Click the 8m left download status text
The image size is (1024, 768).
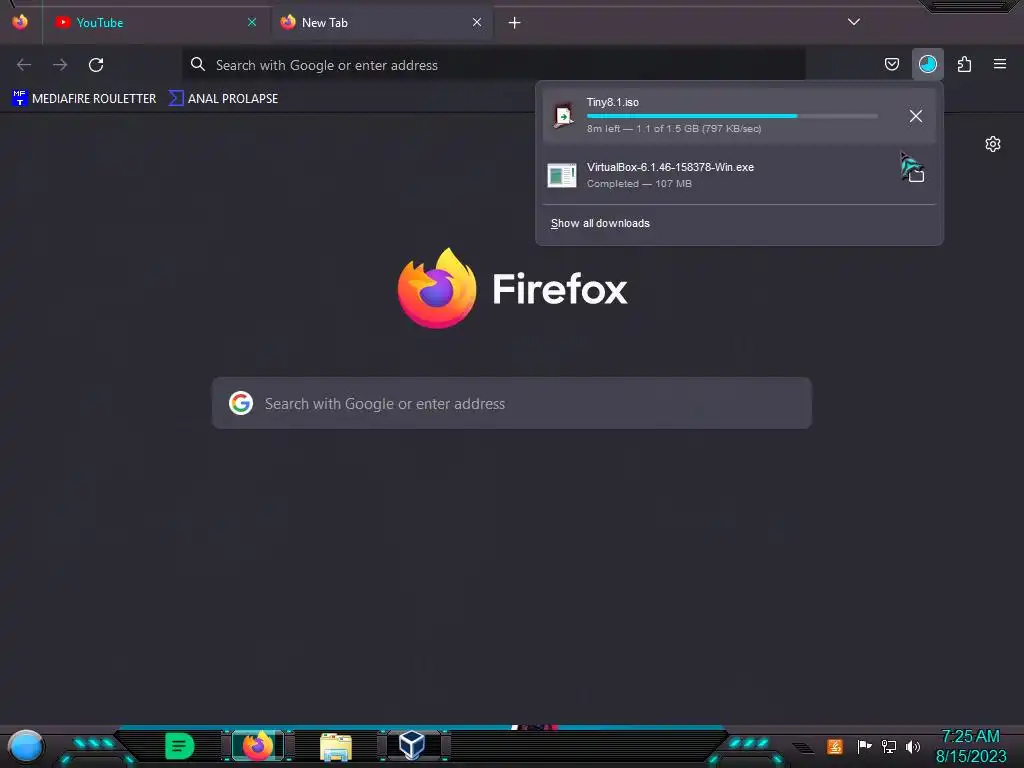point(674,129)
